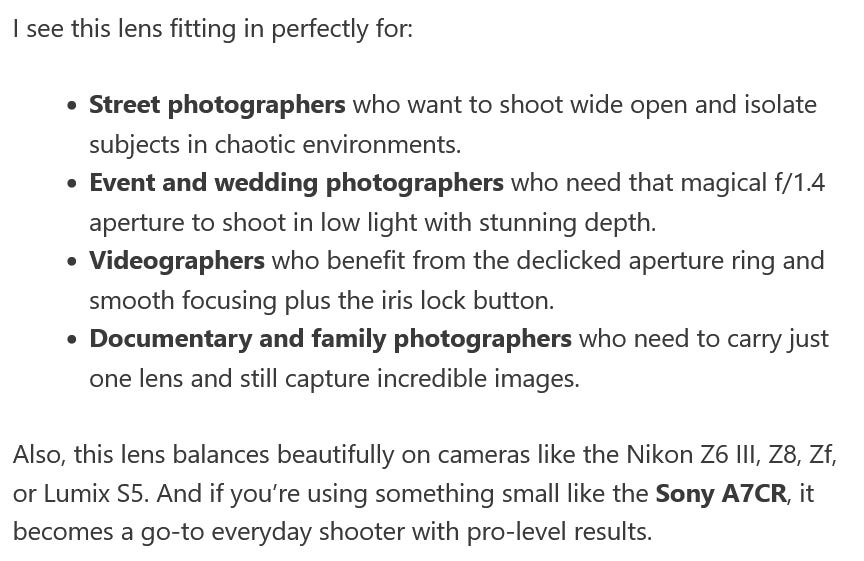Click the bold 'Event and wedding photographers' text
The height and width of the screenshot is (561, 864).
tap(296, 183)
